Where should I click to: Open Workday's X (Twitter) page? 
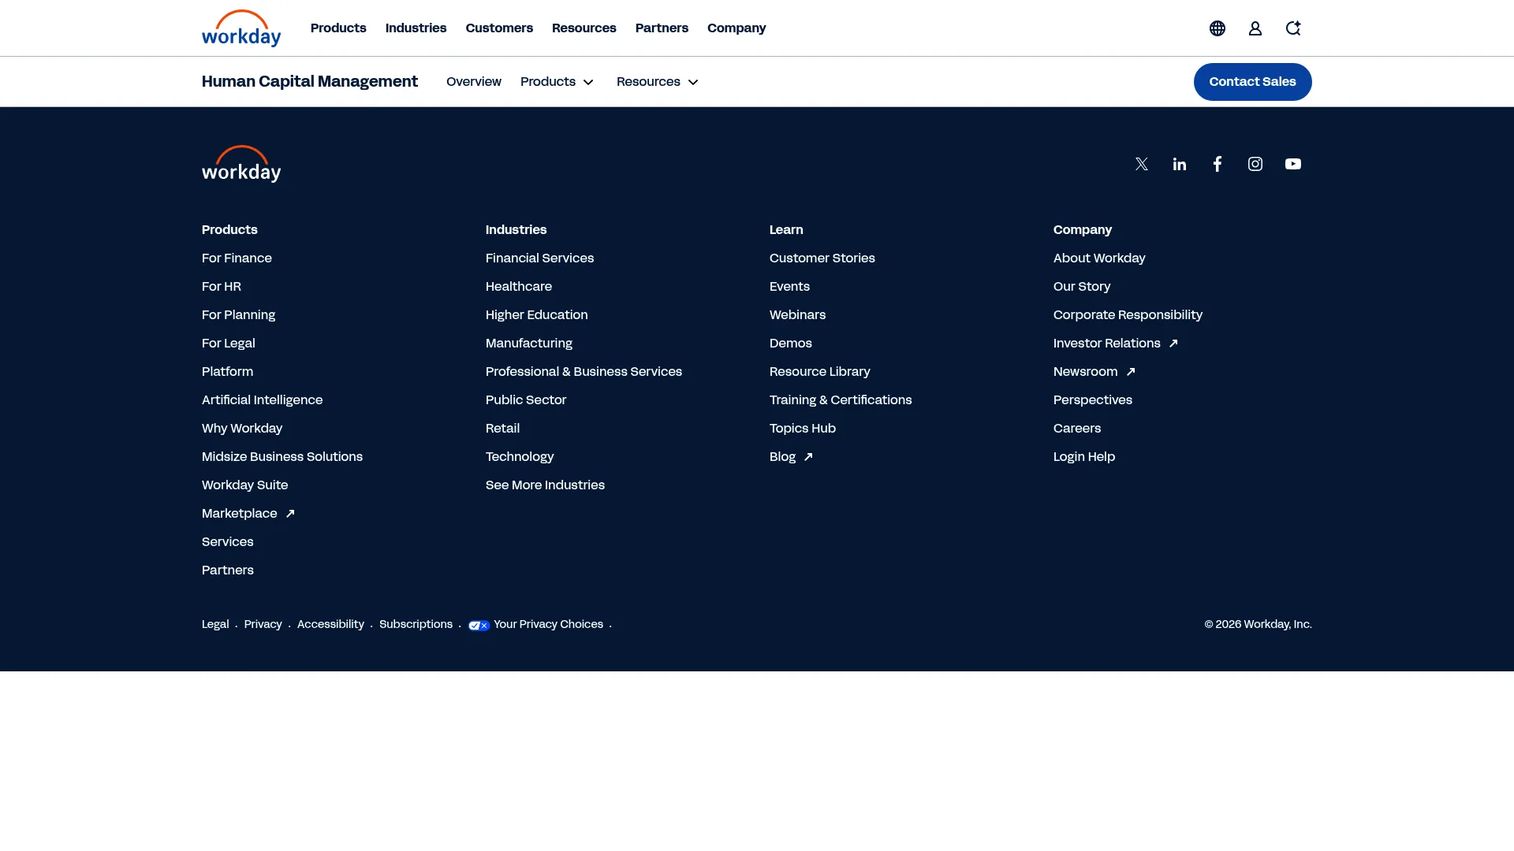click(x=1141, y=164)
